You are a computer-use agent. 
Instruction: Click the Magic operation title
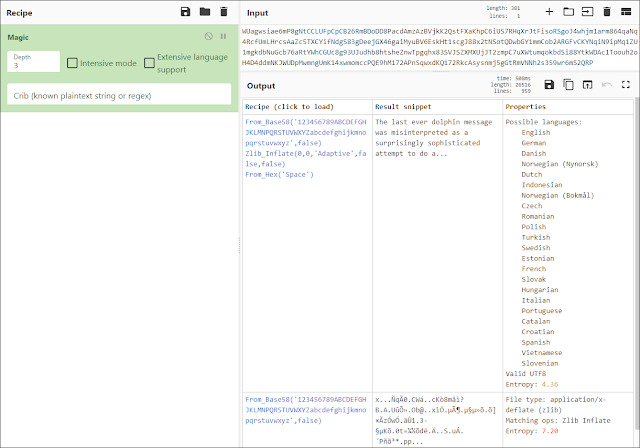(18, 37)
